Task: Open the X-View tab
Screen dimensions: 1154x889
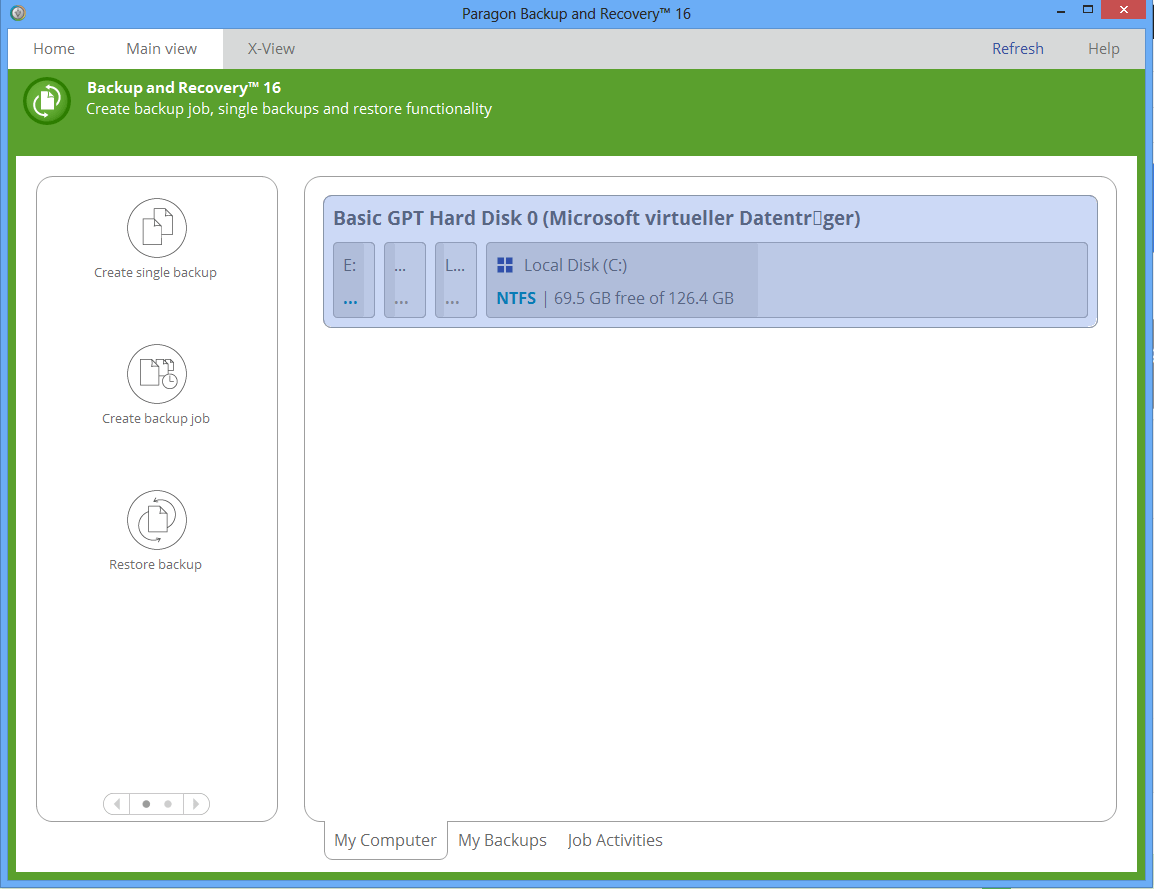Action: click(x=271, y=48)
